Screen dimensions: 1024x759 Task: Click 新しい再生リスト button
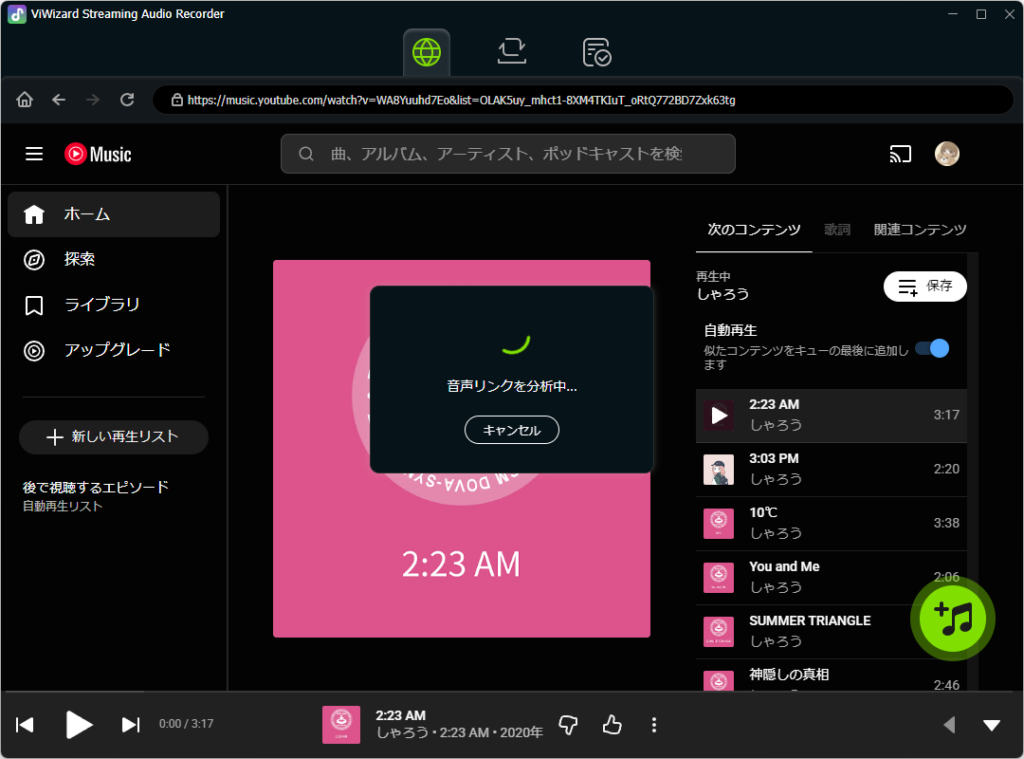coord(113,437)
